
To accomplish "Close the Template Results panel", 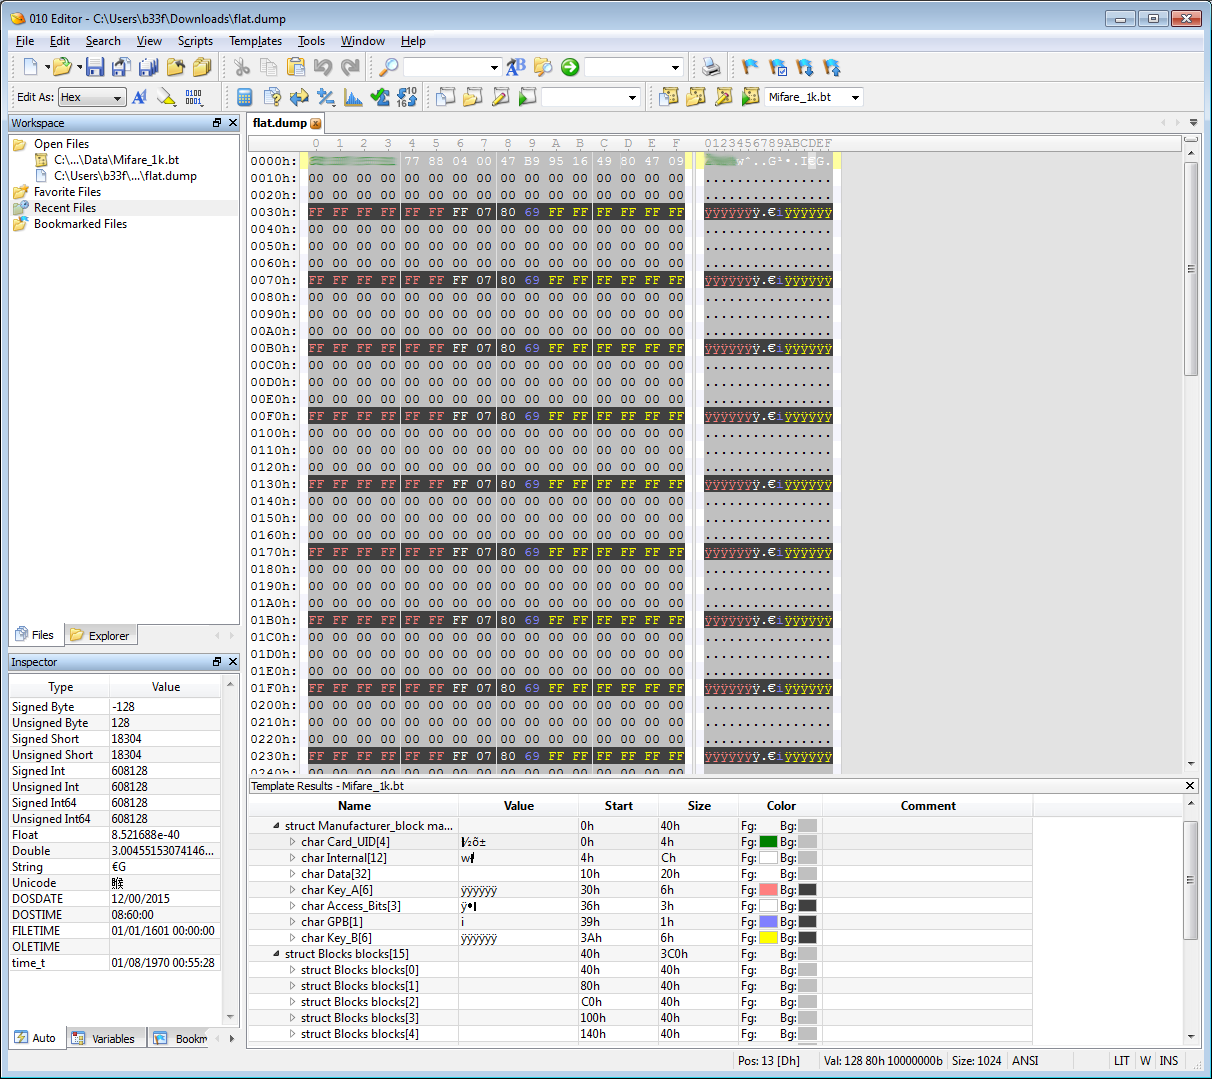I will click(x=1190, y=785).
